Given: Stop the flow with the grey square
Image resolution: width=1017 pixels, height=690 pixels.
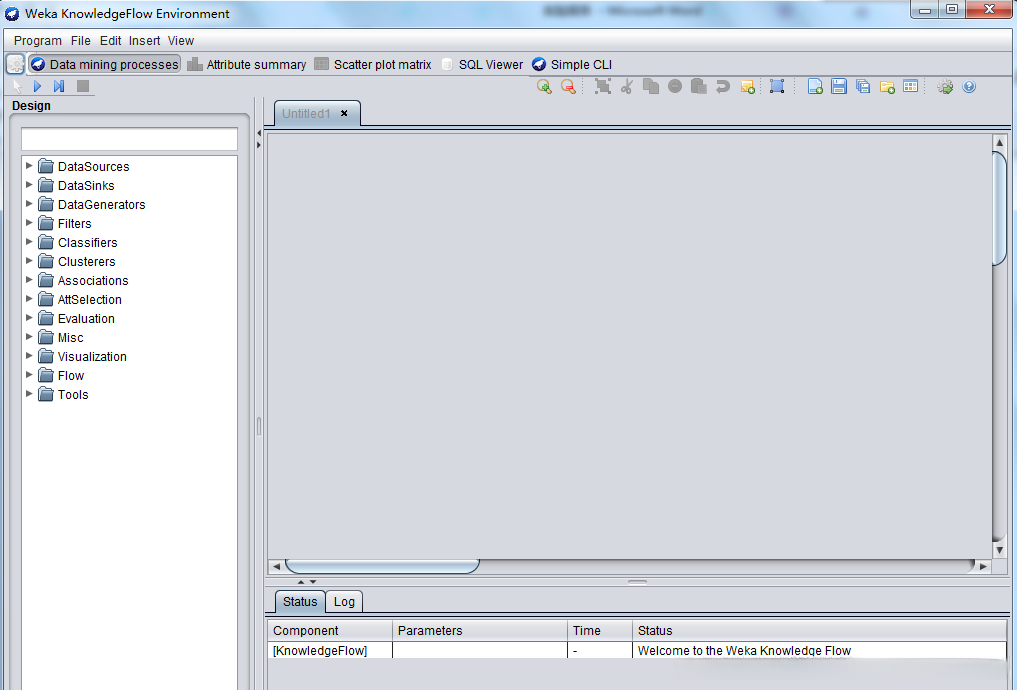Looking at the screenshot, I should pyautogui.click(x=83, y=86).
